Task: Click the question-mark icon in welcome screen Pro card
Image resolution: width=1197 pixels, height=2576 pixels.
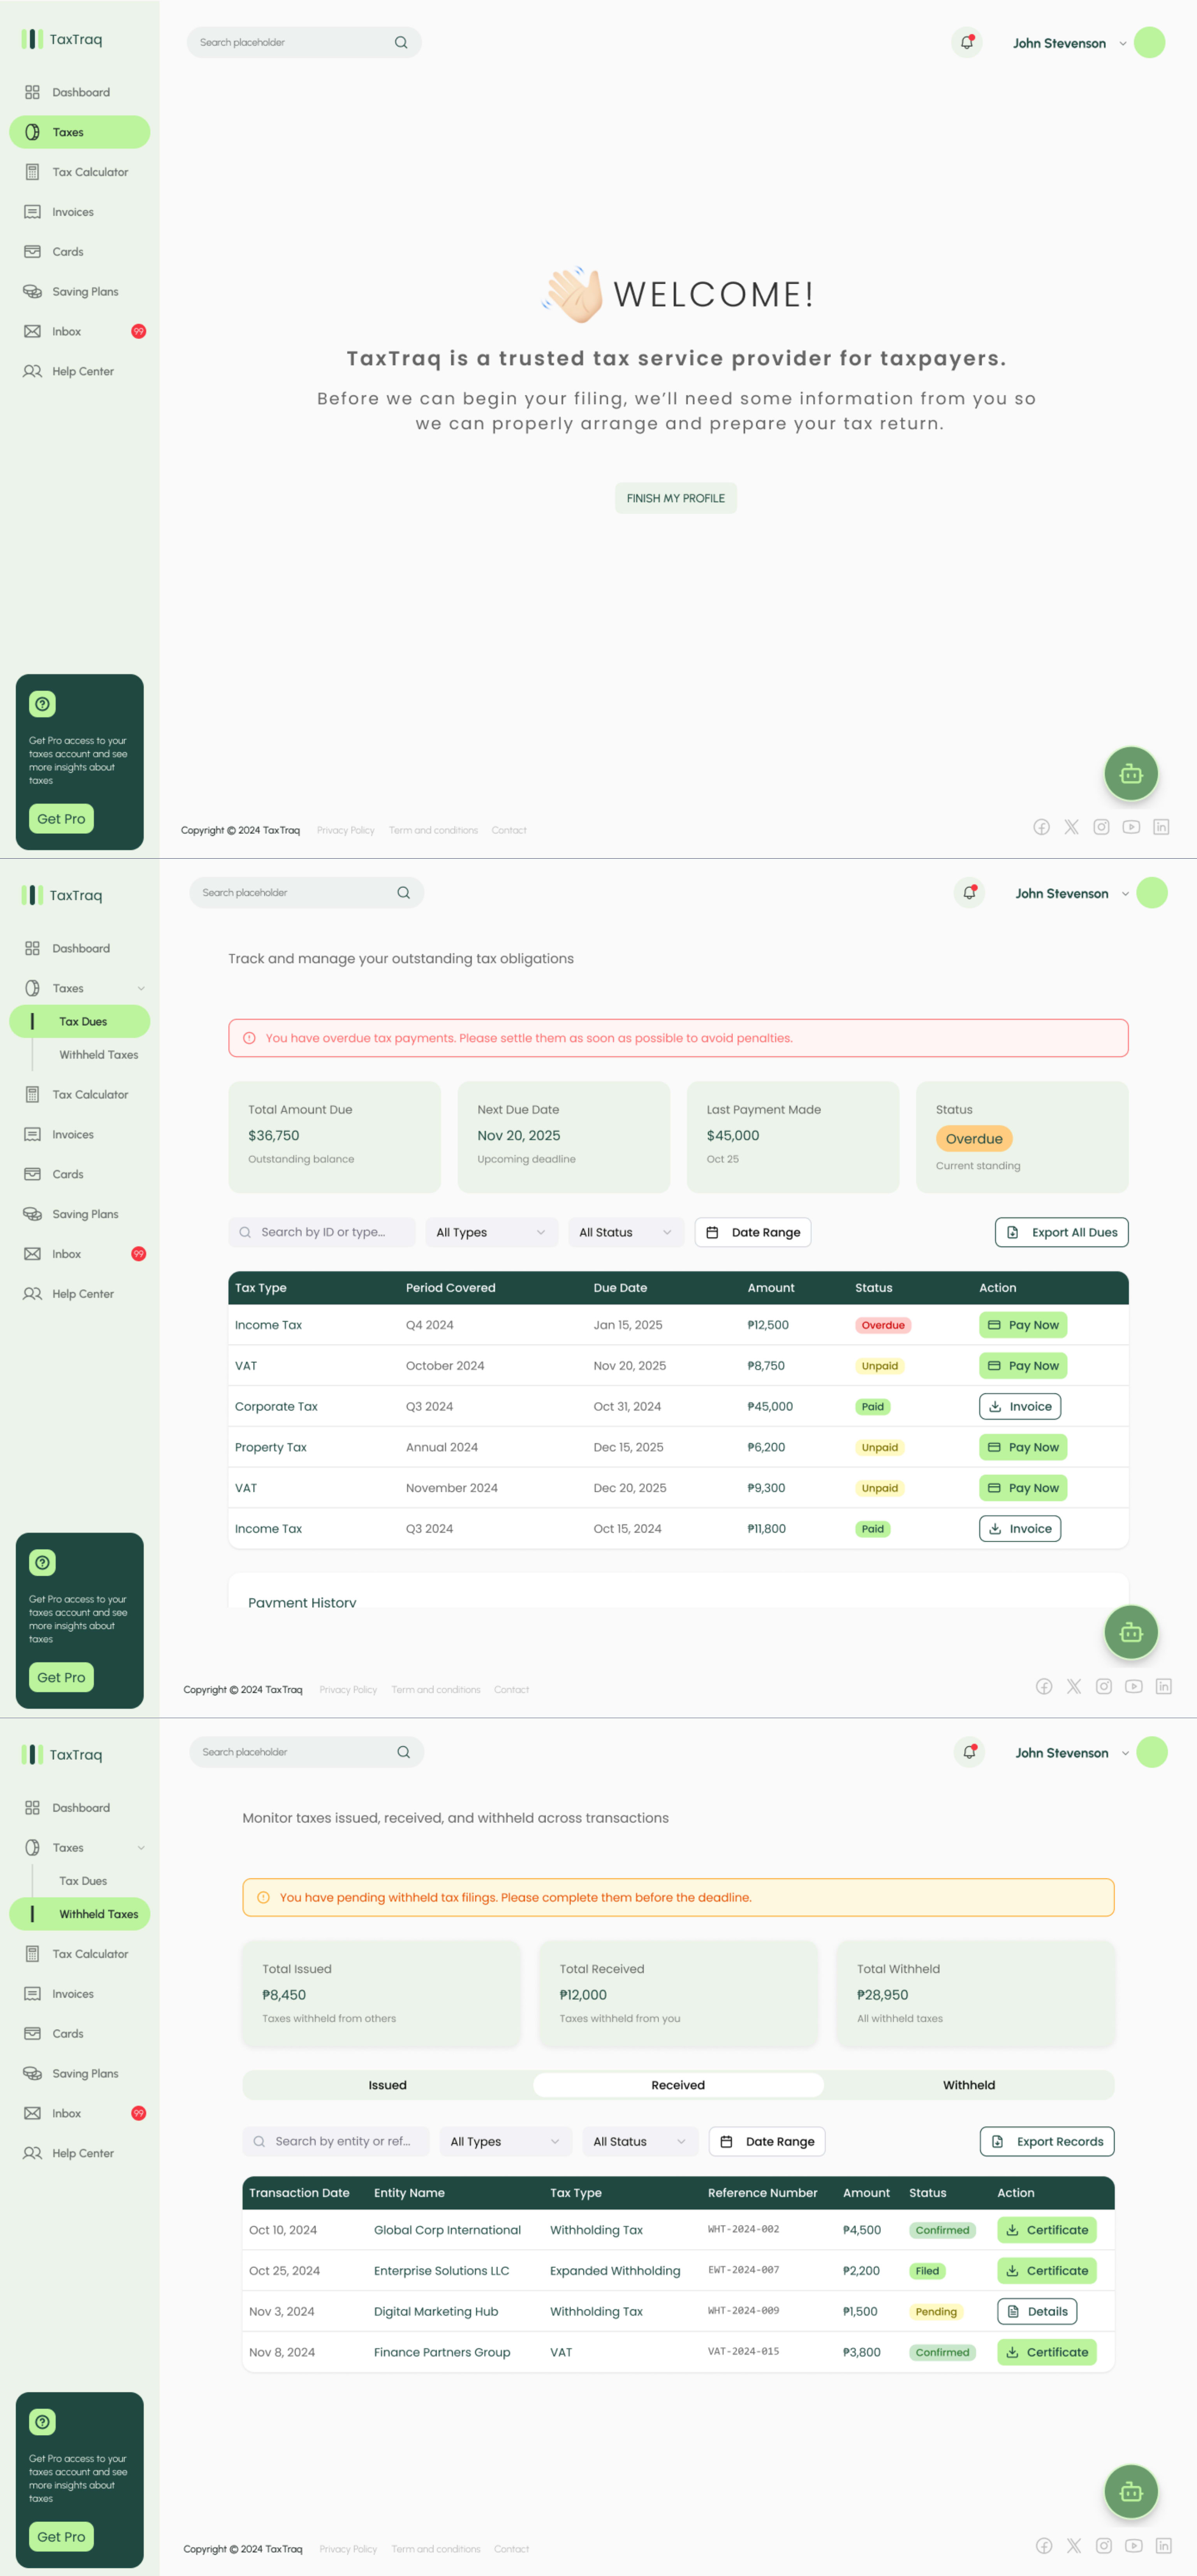Action: click(x=42, y=704)
